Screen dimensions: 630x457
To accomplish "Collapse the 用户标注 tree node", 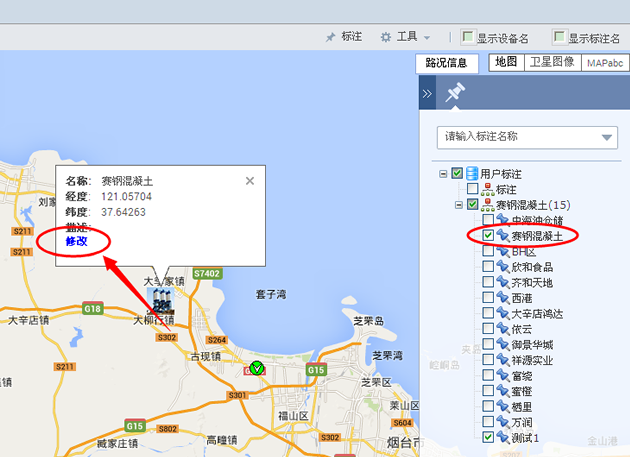I will tap(441, 174).
